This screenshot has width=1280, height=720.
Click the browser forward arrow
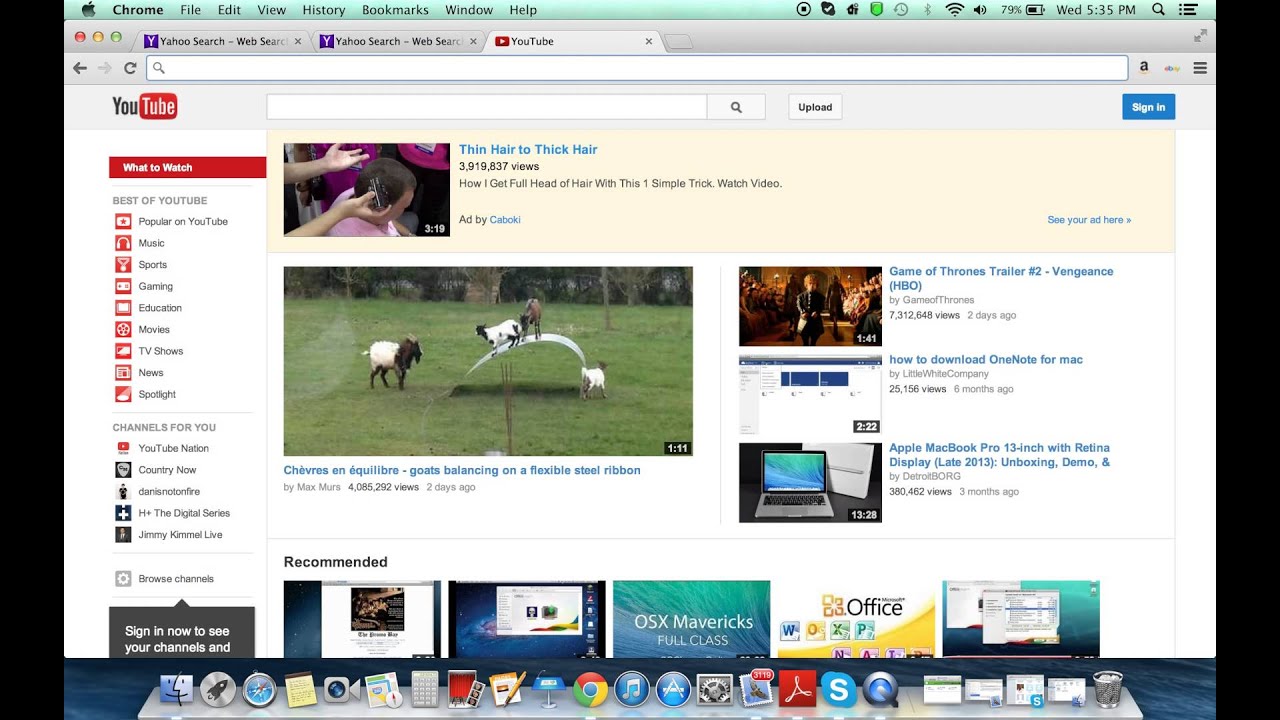(105, 68)
